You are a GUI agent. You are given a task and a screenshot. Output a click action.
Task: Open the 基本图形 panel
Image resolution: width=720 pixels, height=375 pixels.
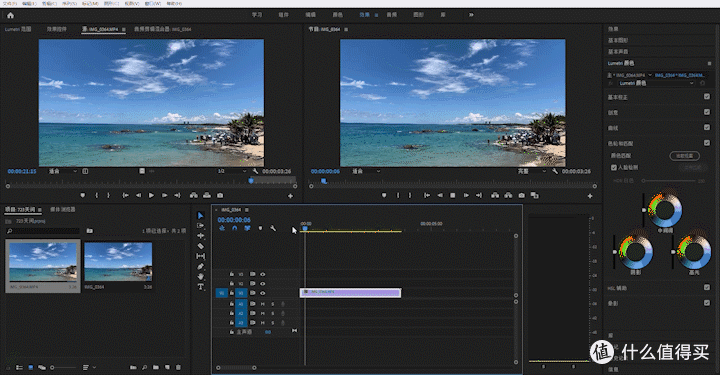pos(618,40)
